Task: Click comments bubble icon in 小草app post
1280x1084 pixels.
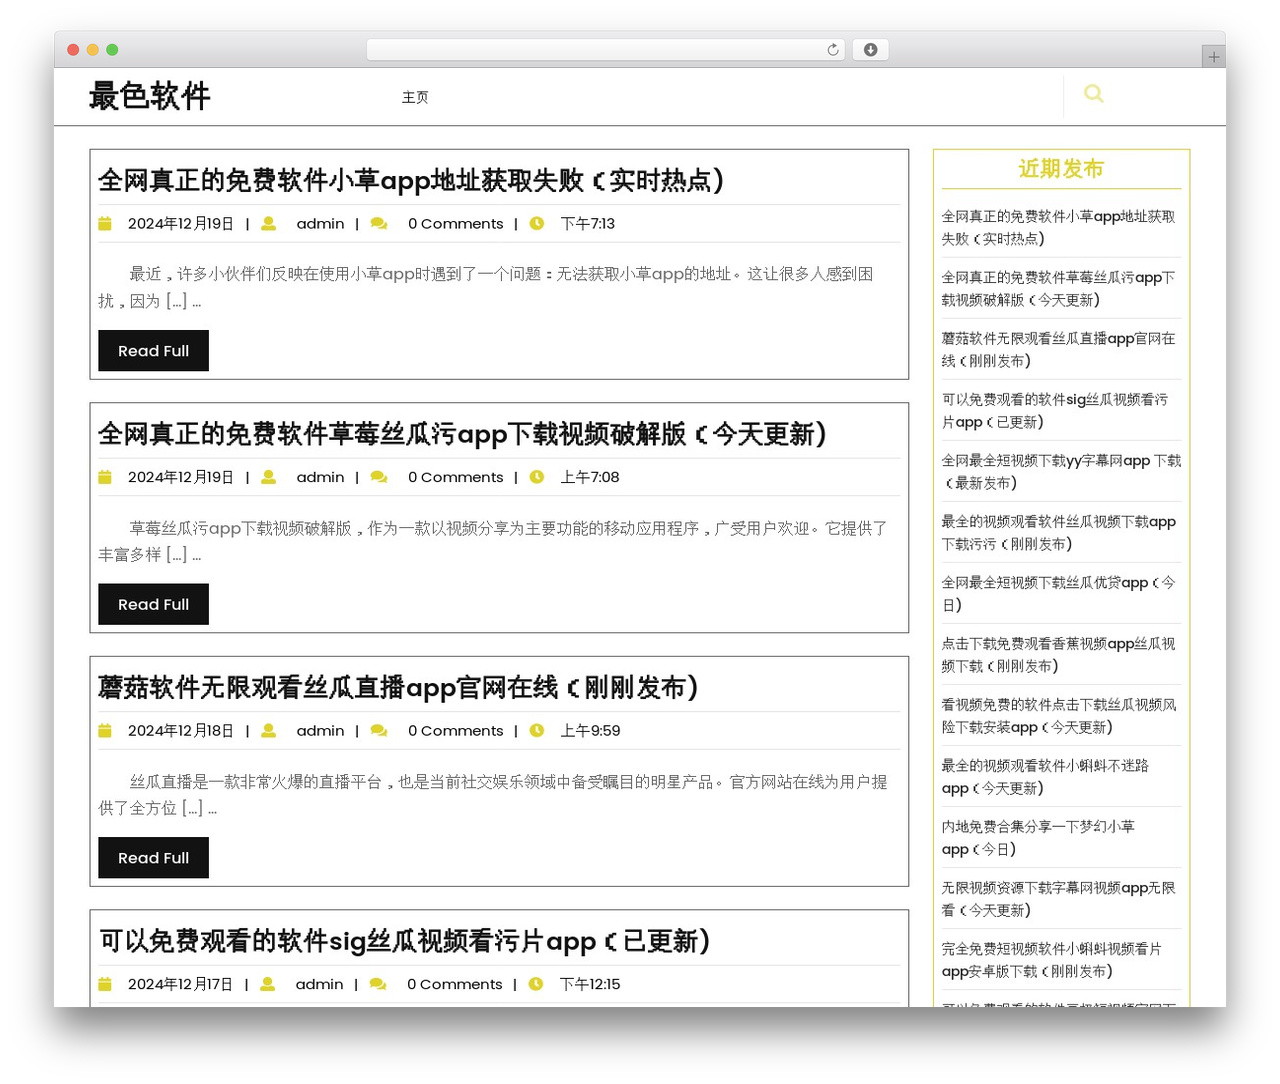Action: click(x=379, y=224)
